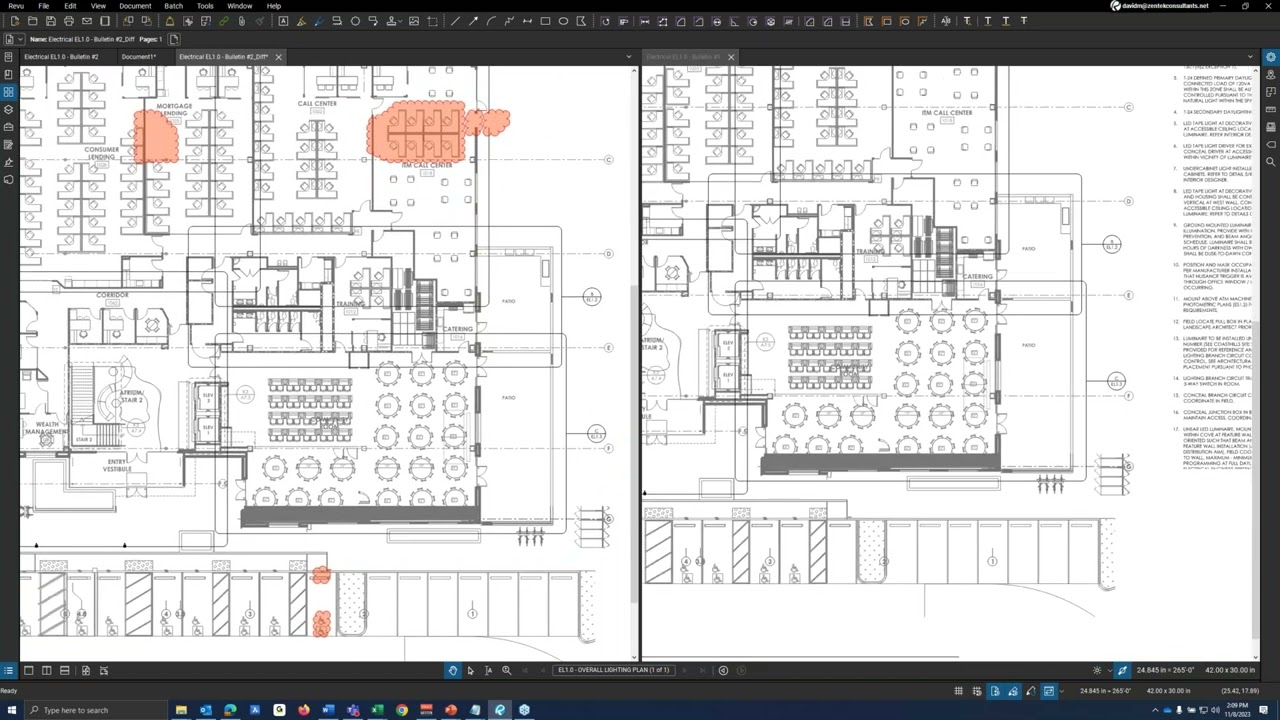1280x720 pixels.
Task: Toggle the markups list button
Action: click(8, 670)
